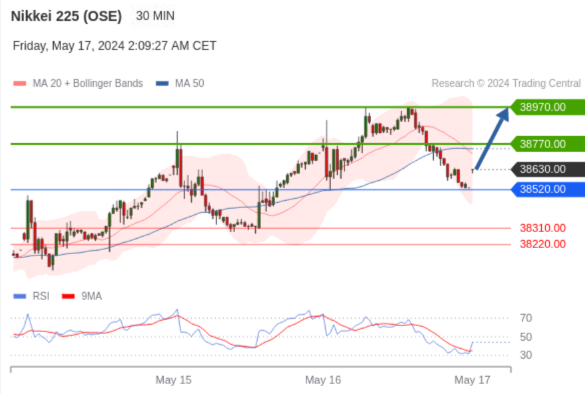Click the red 9MA legend swatch

68,296
